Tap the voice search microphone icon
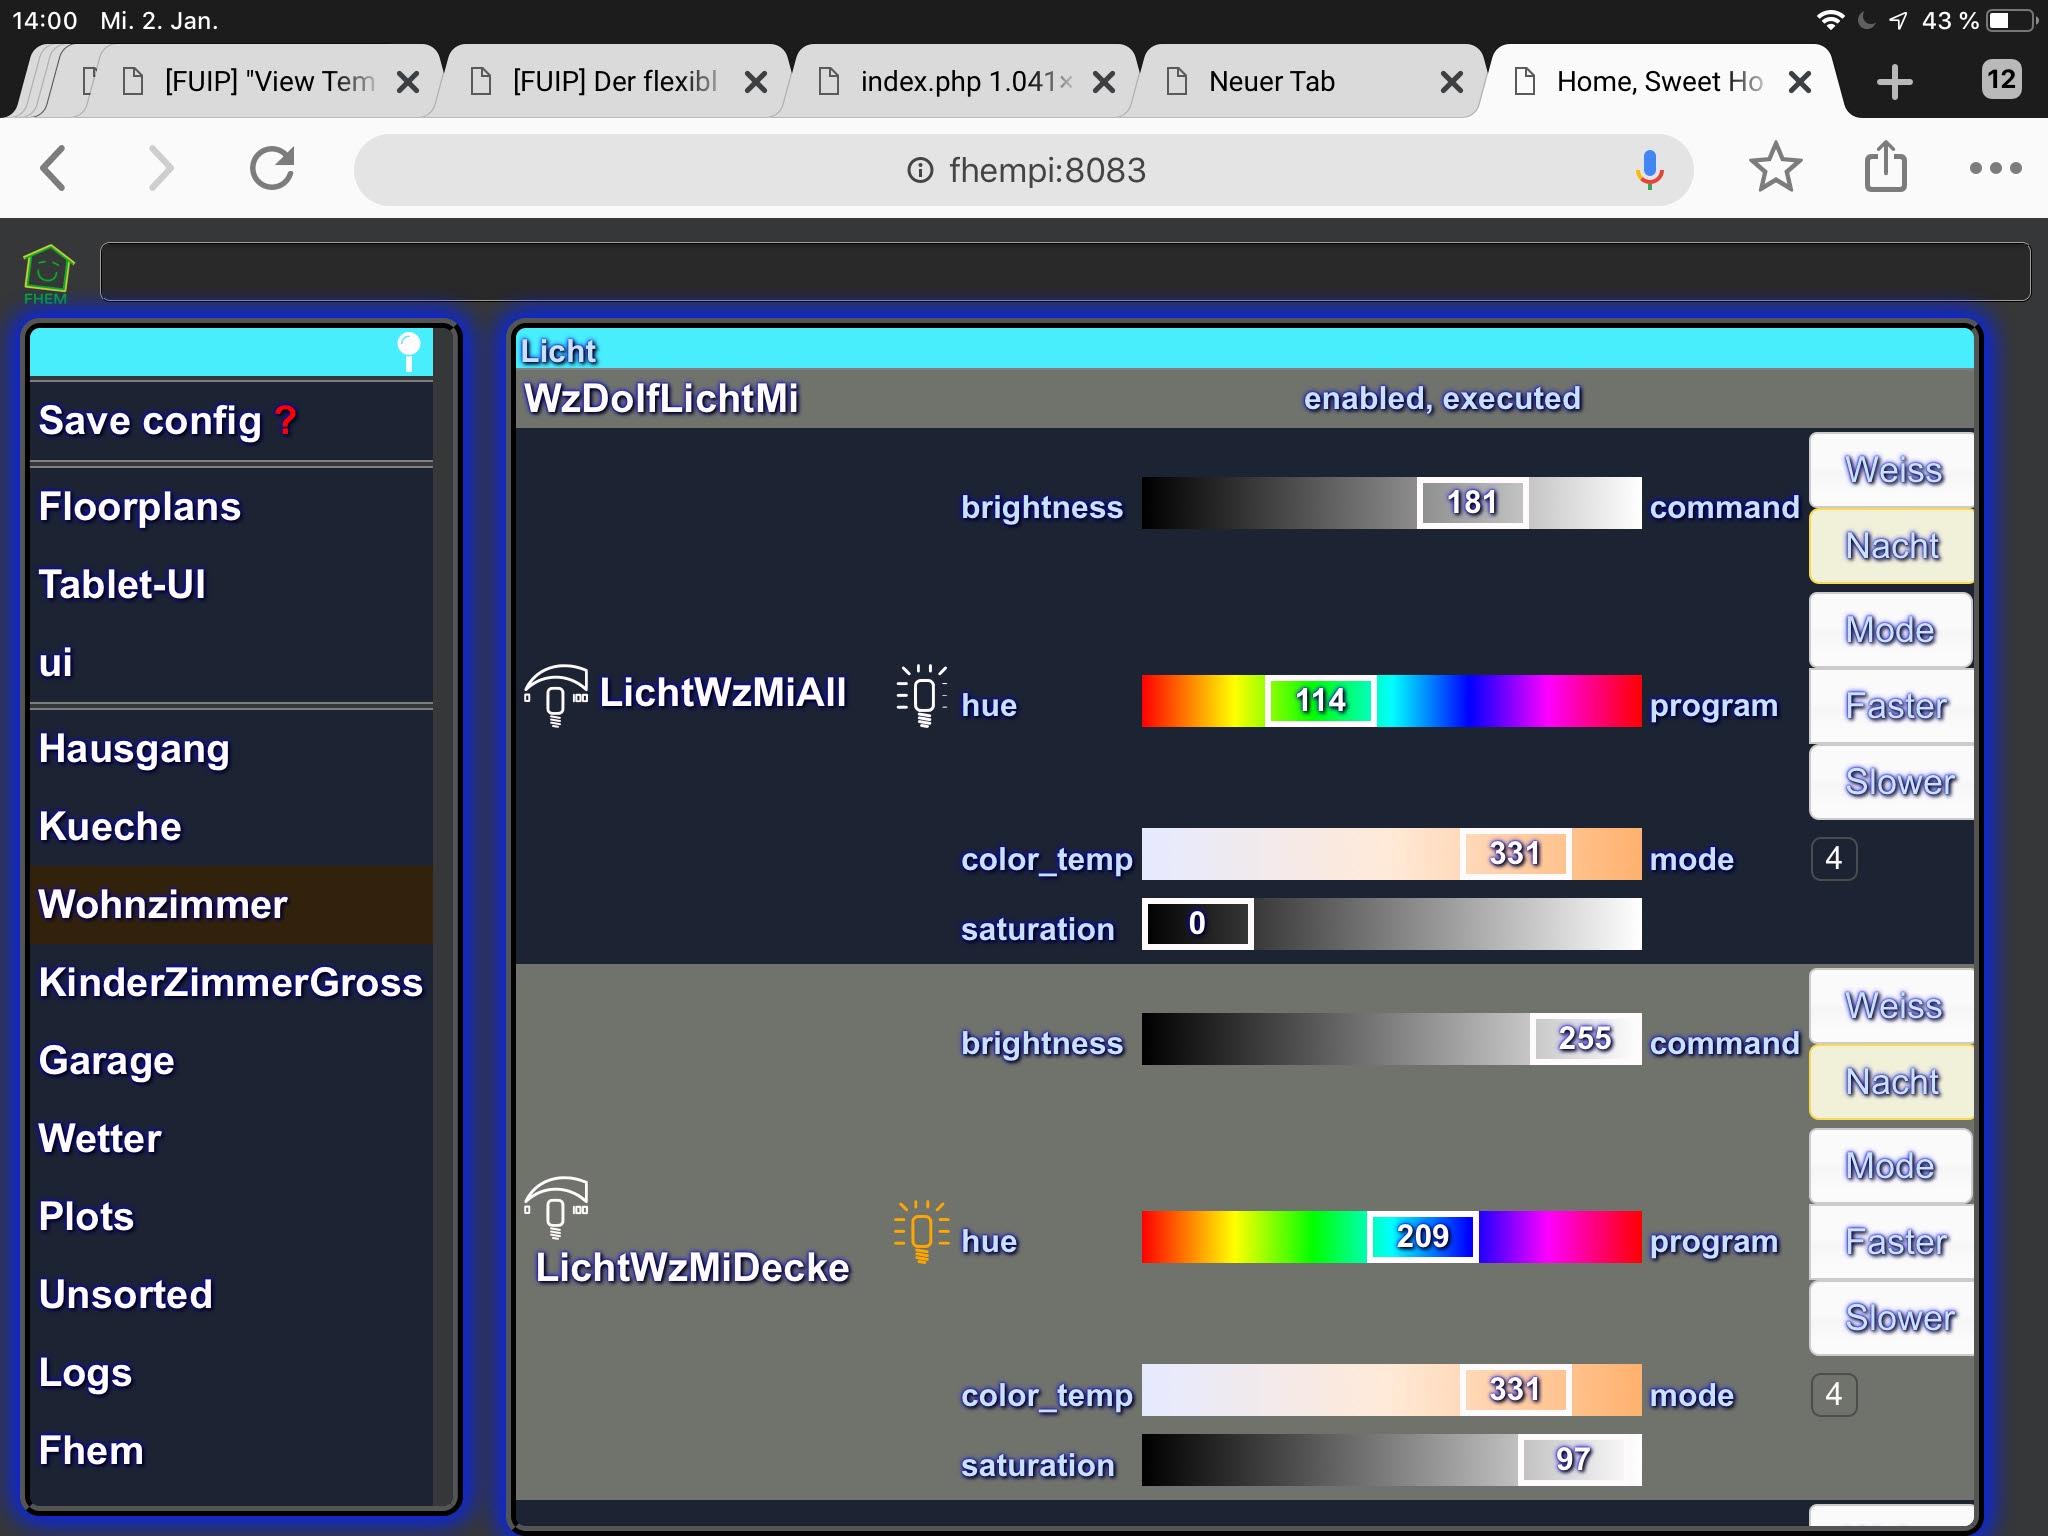 1649,170
